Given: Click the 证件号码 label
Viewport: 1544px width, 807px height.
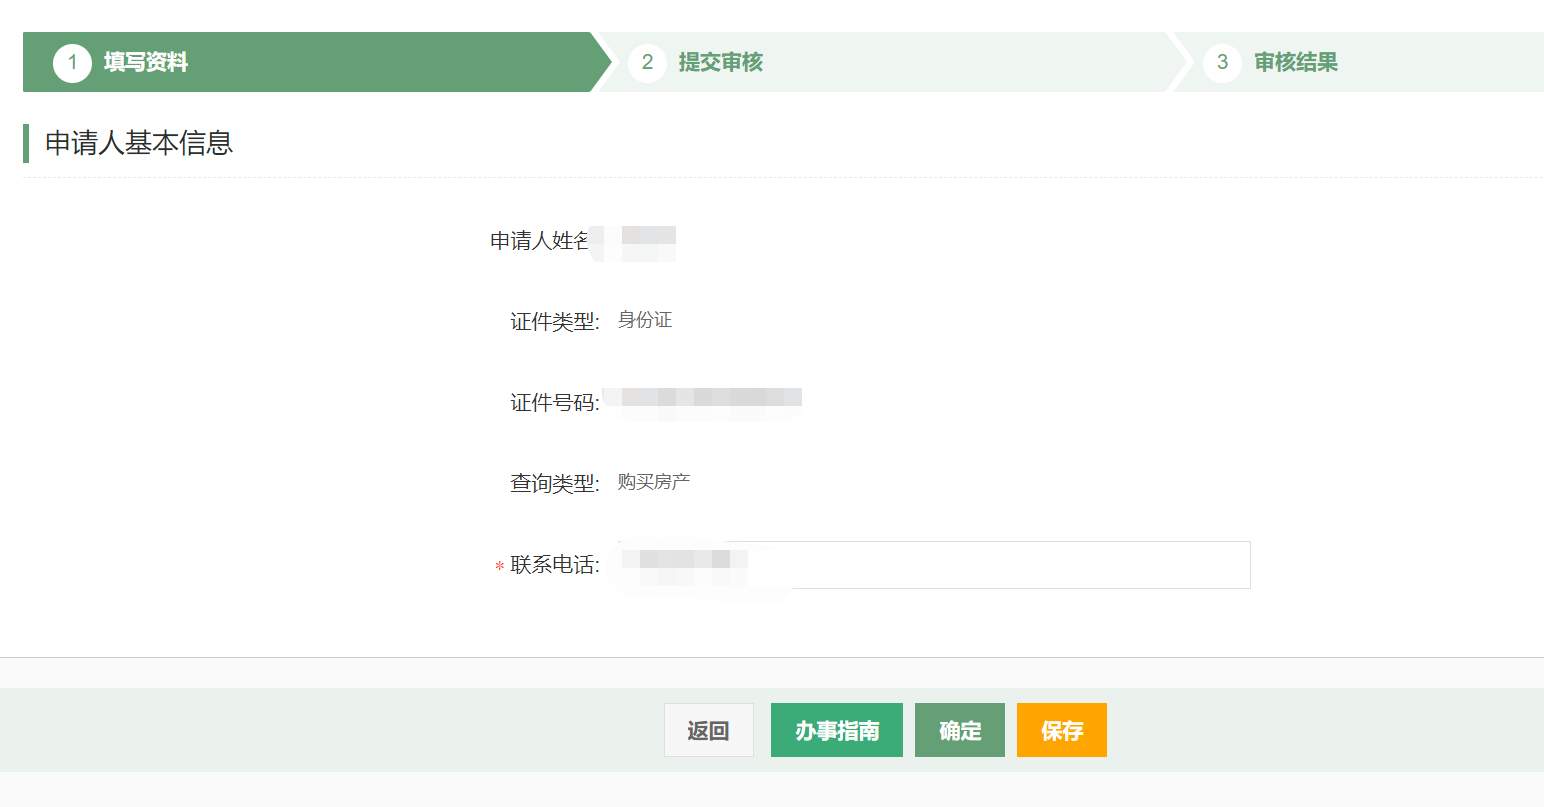Looking at the screenshot, I should [x=554, y=403].
